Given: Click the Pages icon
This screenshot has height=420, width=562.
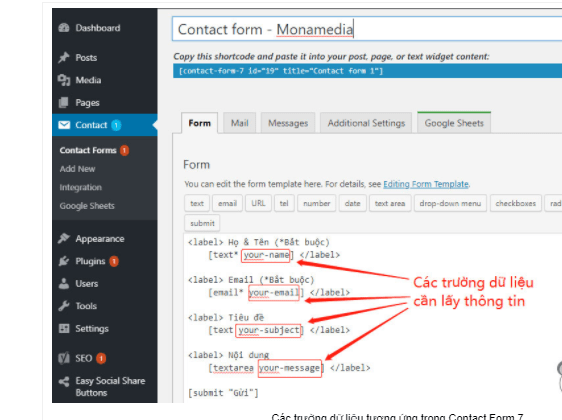Looking at the screenshot, I should (64, 102).
